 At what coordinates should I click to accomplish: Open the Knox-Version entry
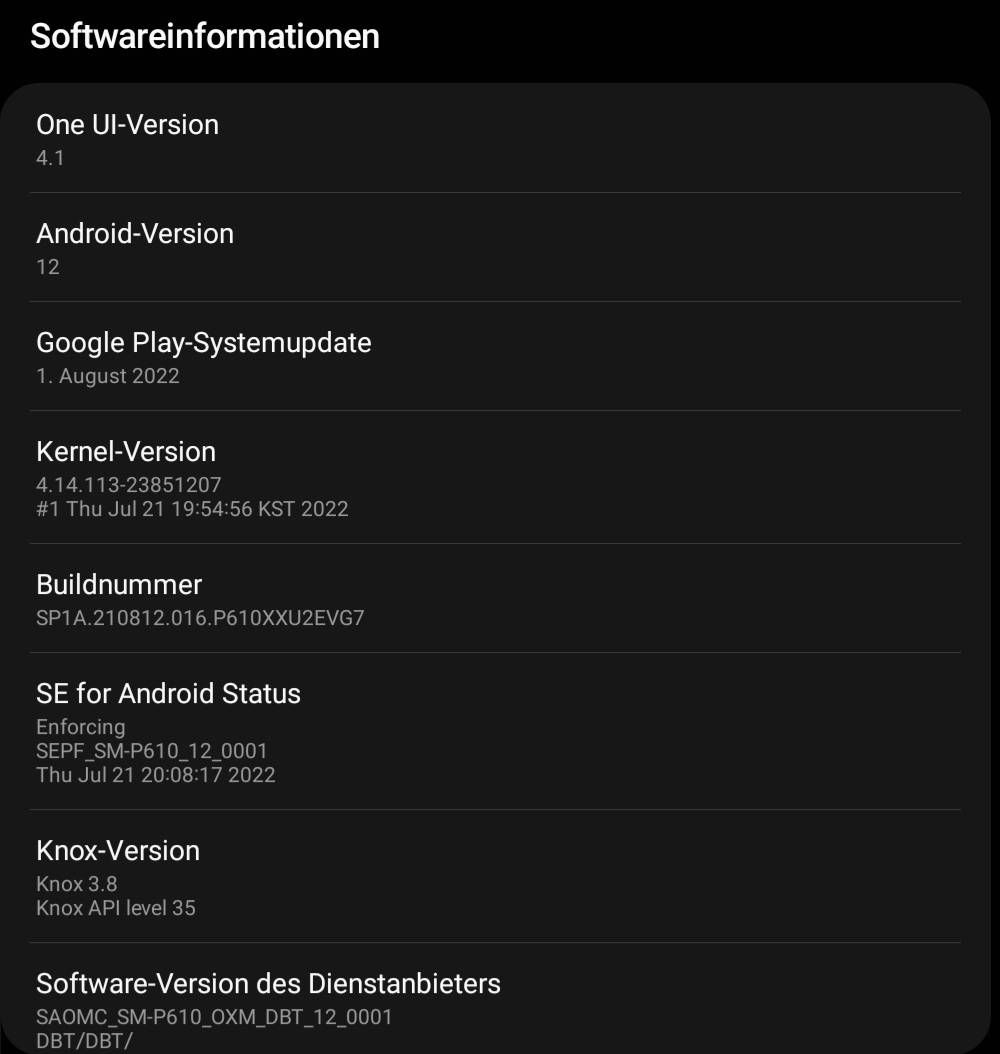[118, 850]
